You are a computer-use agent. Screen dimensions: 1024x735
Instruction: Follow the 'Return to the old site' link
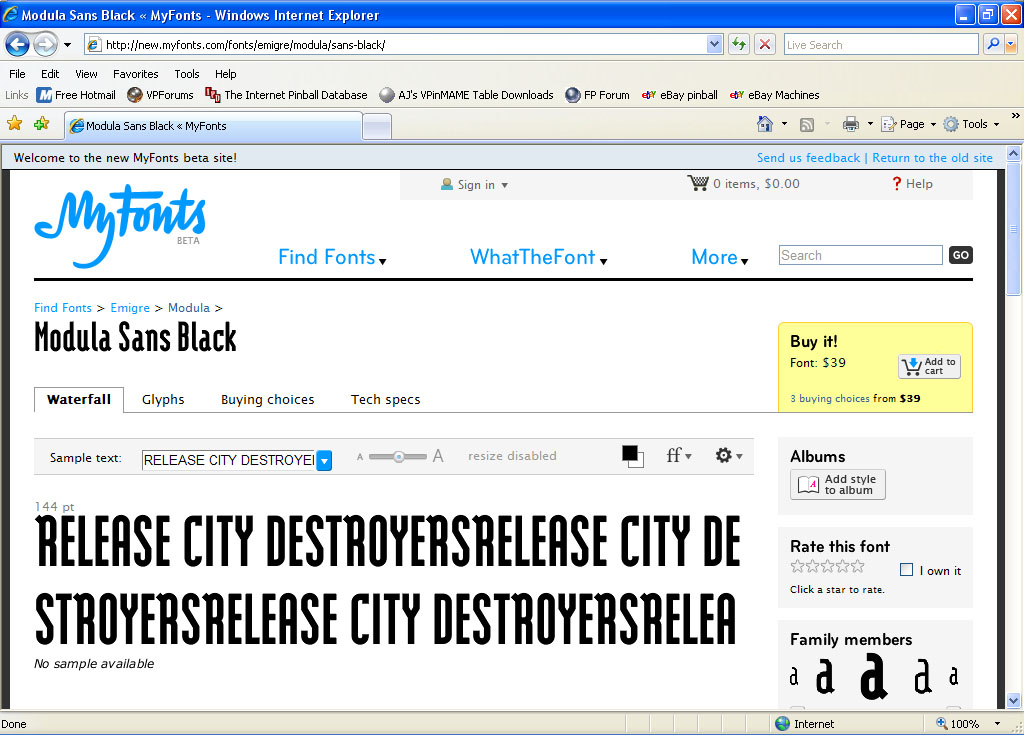pos(932,158)
